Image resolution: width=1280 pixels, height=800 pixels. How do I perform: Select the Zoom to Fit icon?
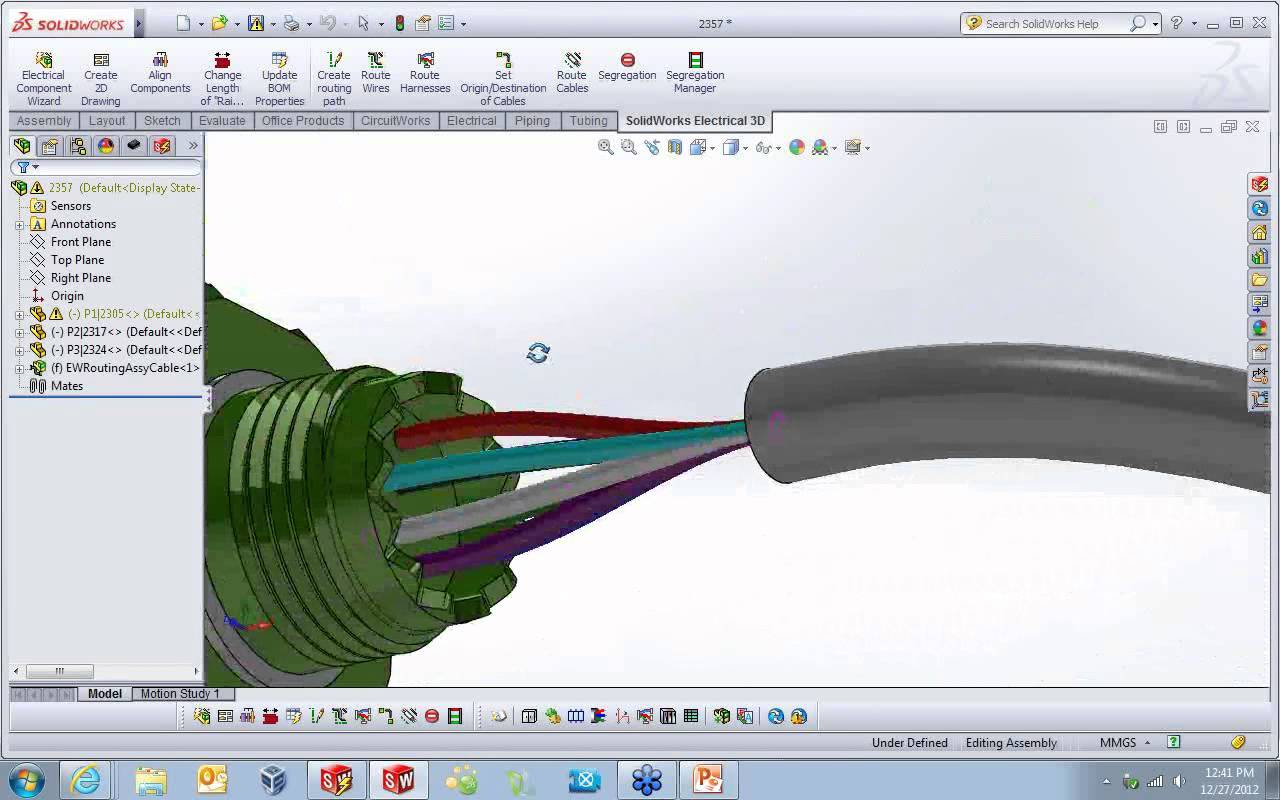605,147
